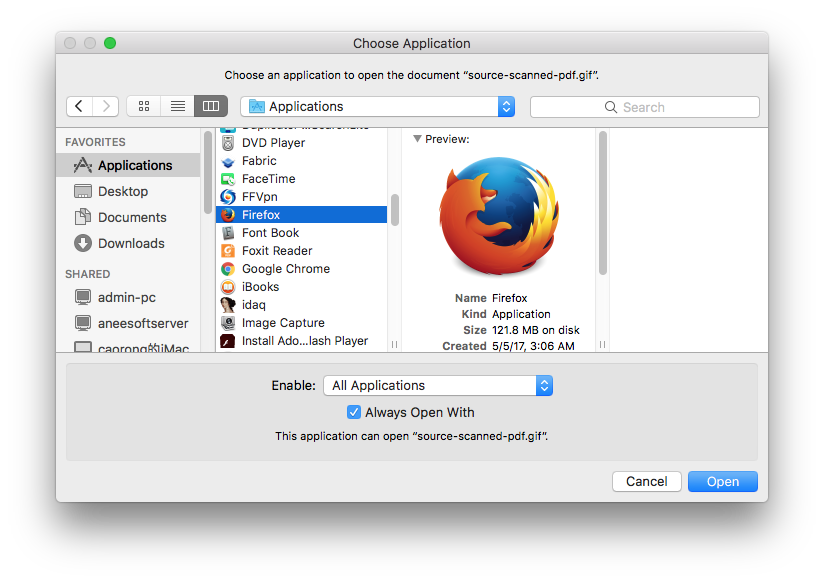
Task: Select the "iBooks" name text
Action: point(260,287)
